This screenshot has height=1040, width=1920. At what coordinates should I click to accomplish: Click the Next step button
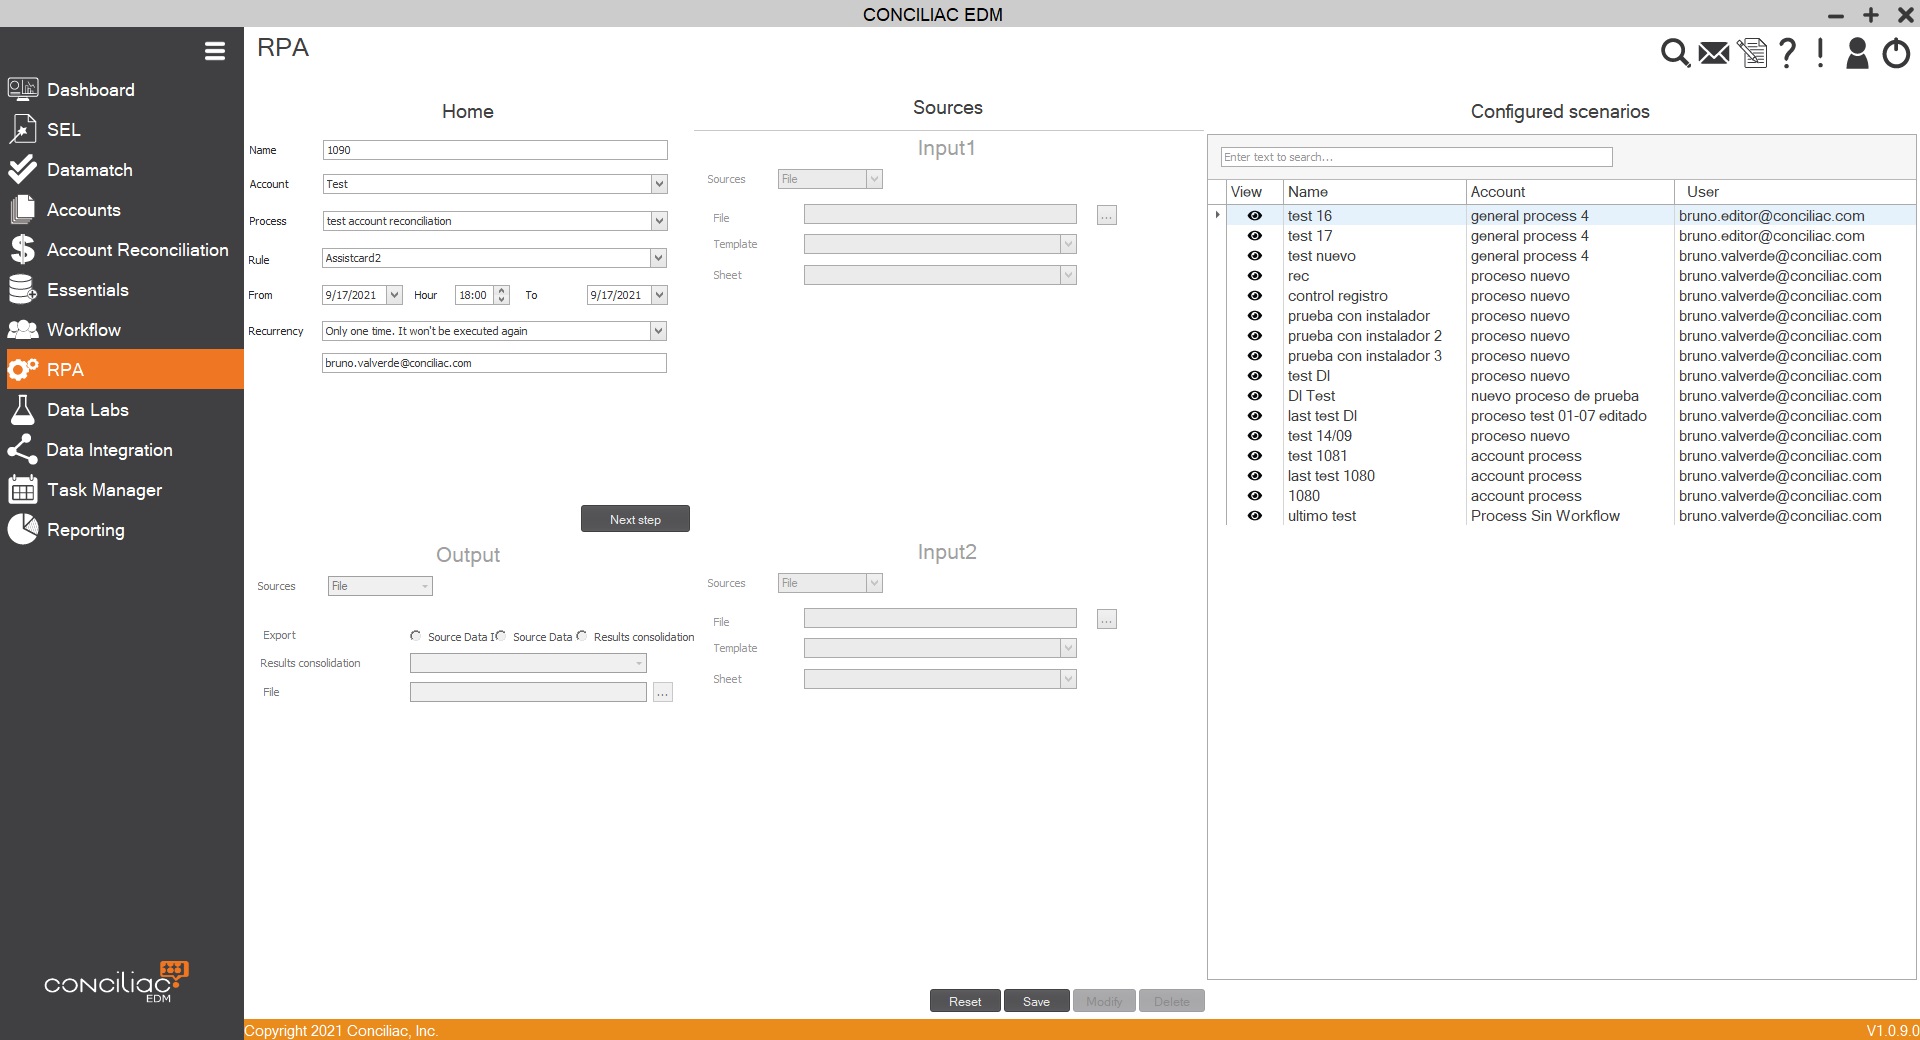pos(635,519)
